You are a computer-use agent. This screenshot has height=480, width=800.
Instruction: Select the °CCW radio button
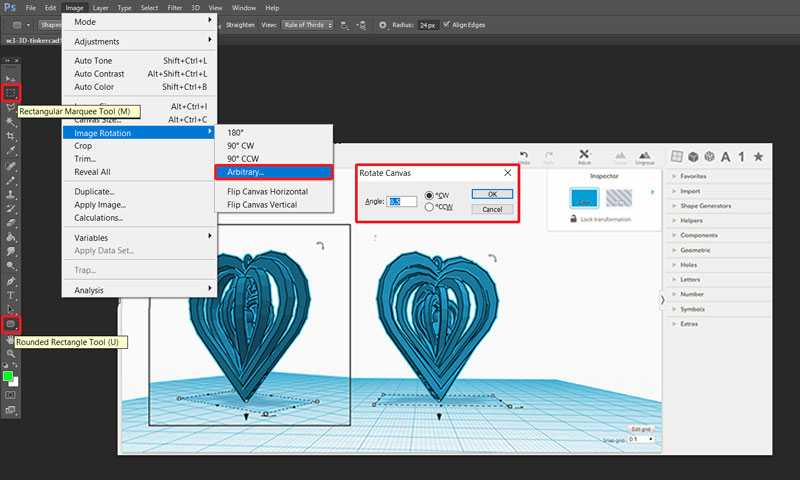click(x=429, y=207)
